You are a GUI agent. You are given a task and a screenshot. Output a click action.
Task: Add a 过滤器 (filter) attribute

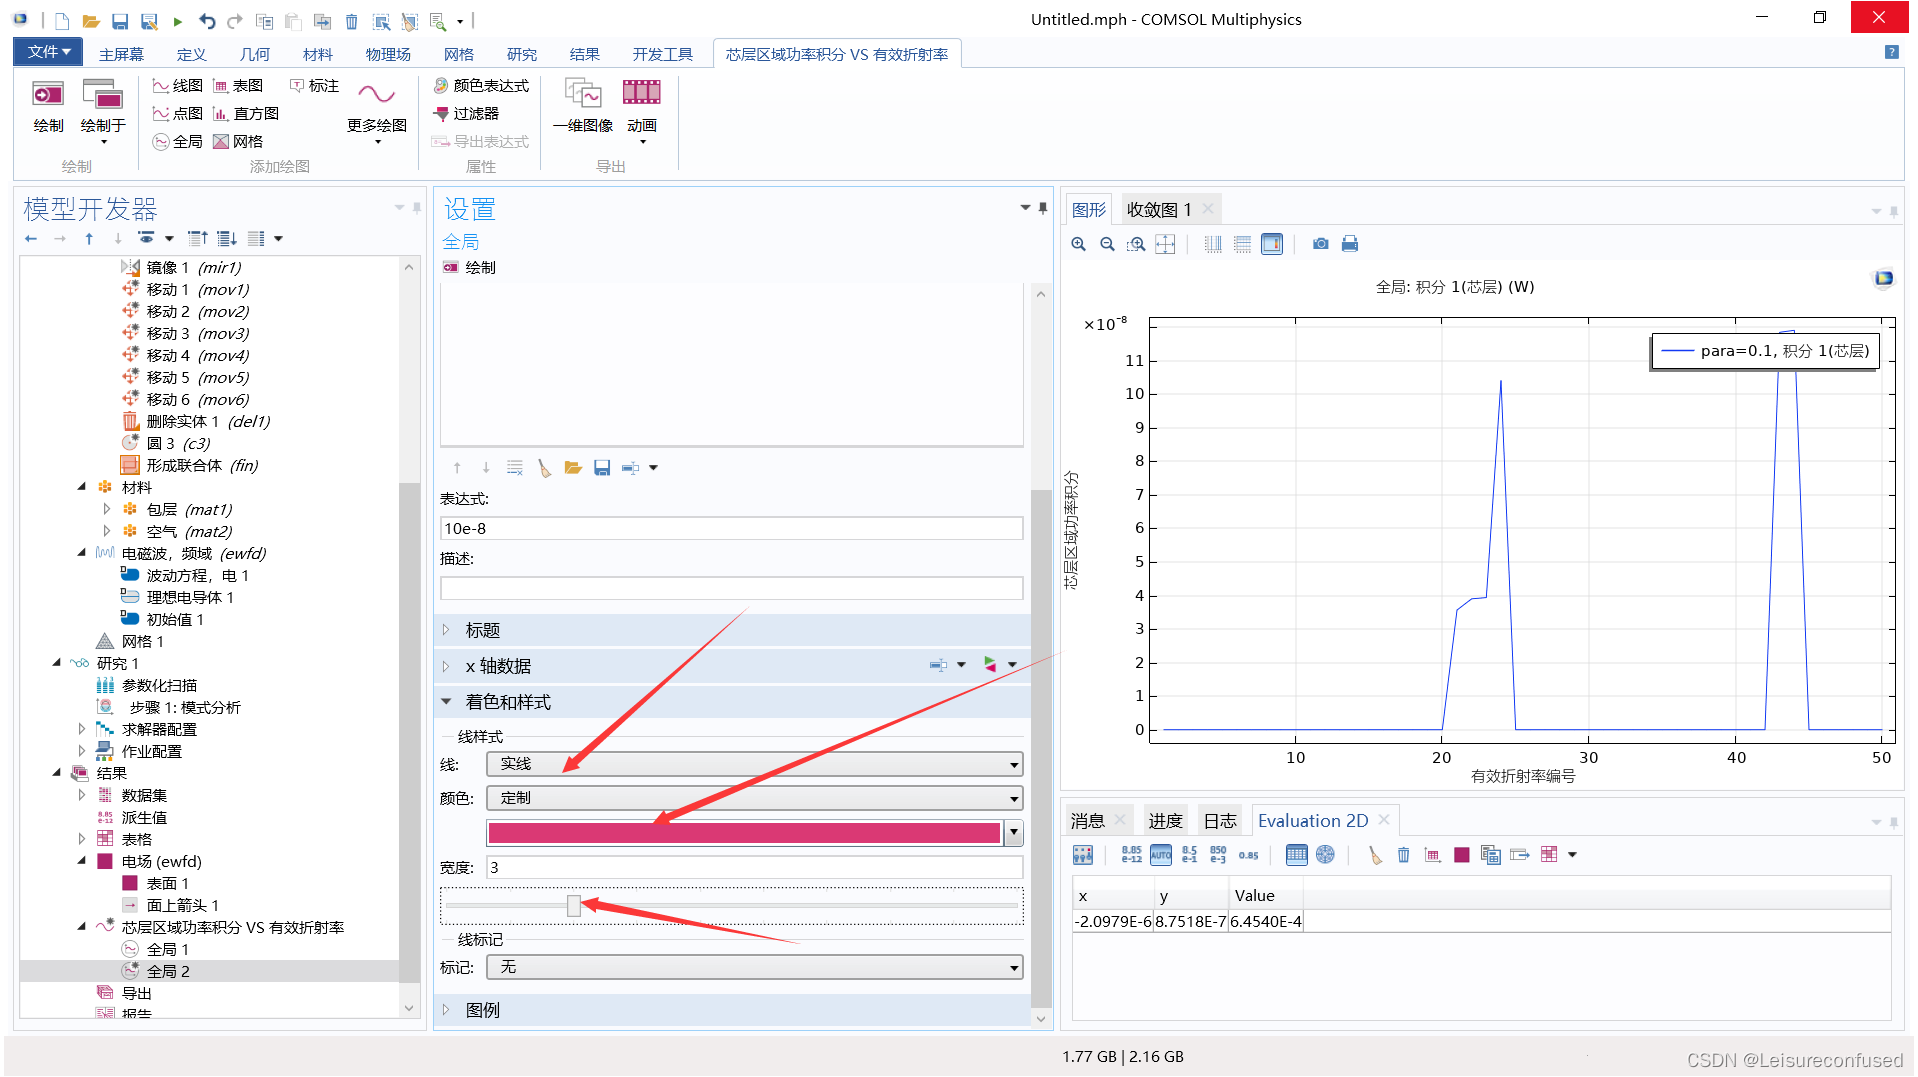pyautogui.click(x=466, y=114)
